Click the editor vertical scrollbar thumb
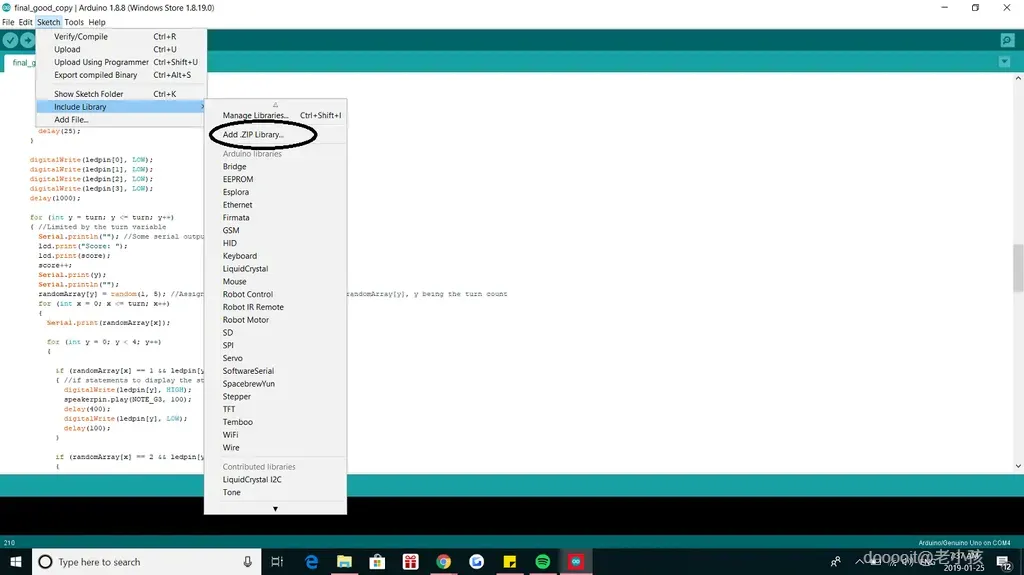This screenshot has width=1024, height=575. click(1018, 268)
